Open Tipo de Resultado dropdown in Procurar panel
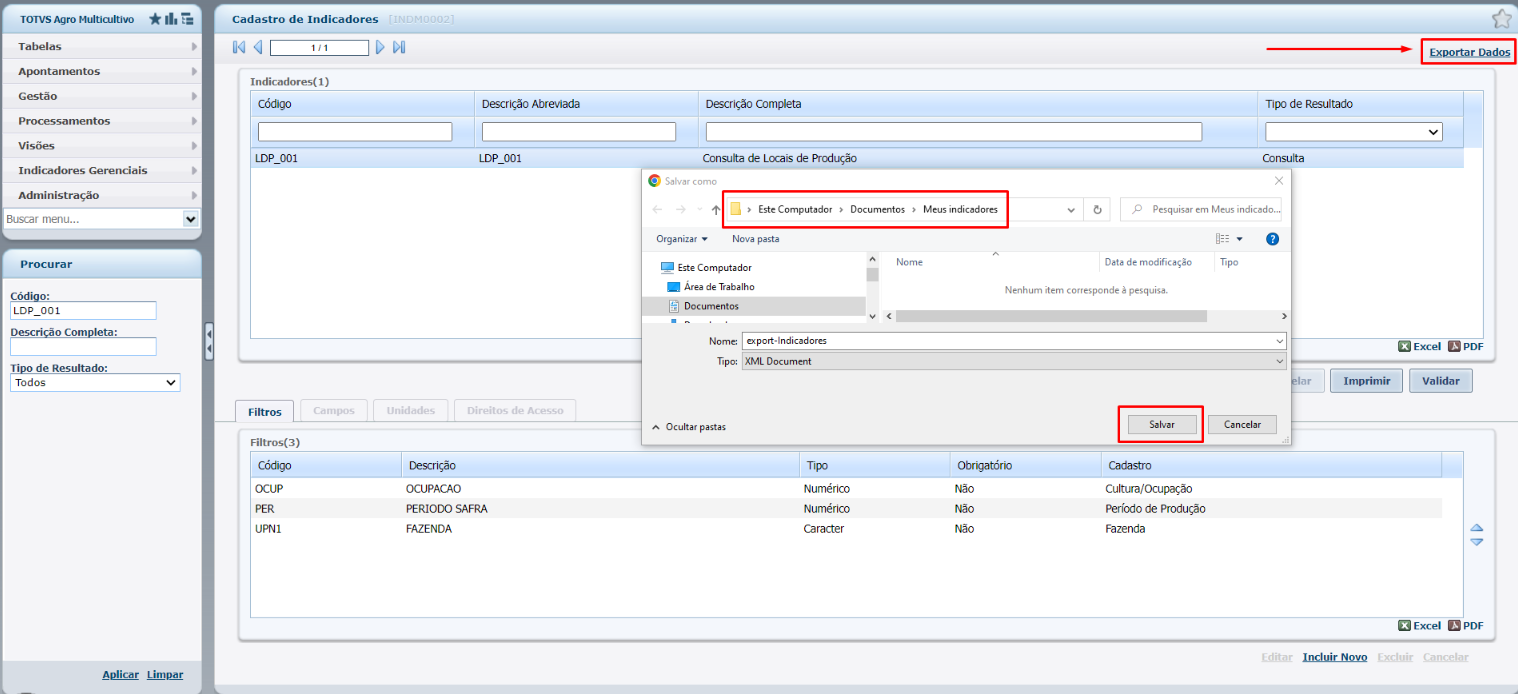The image size is (1518, 694). [170, 383]
